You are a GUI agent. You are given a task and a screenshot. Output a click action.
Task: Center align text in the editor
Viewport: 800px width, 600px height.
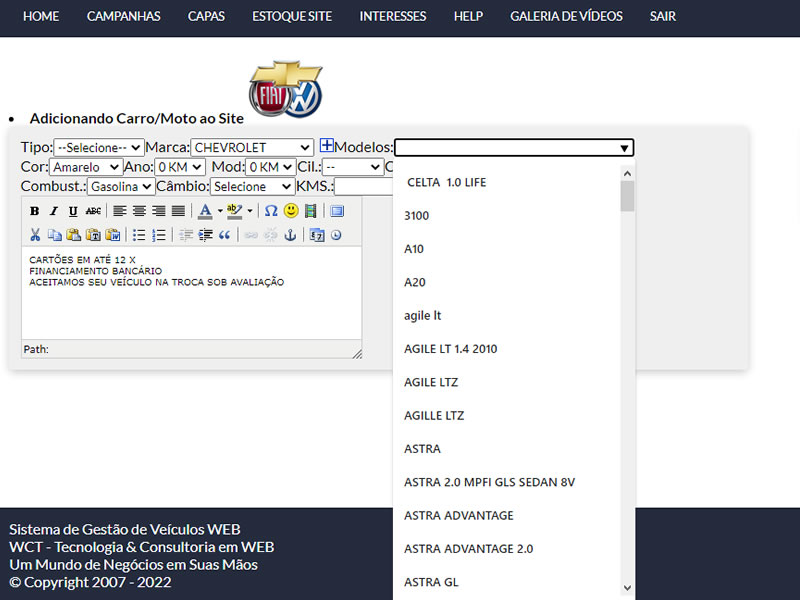pos(139,211)
